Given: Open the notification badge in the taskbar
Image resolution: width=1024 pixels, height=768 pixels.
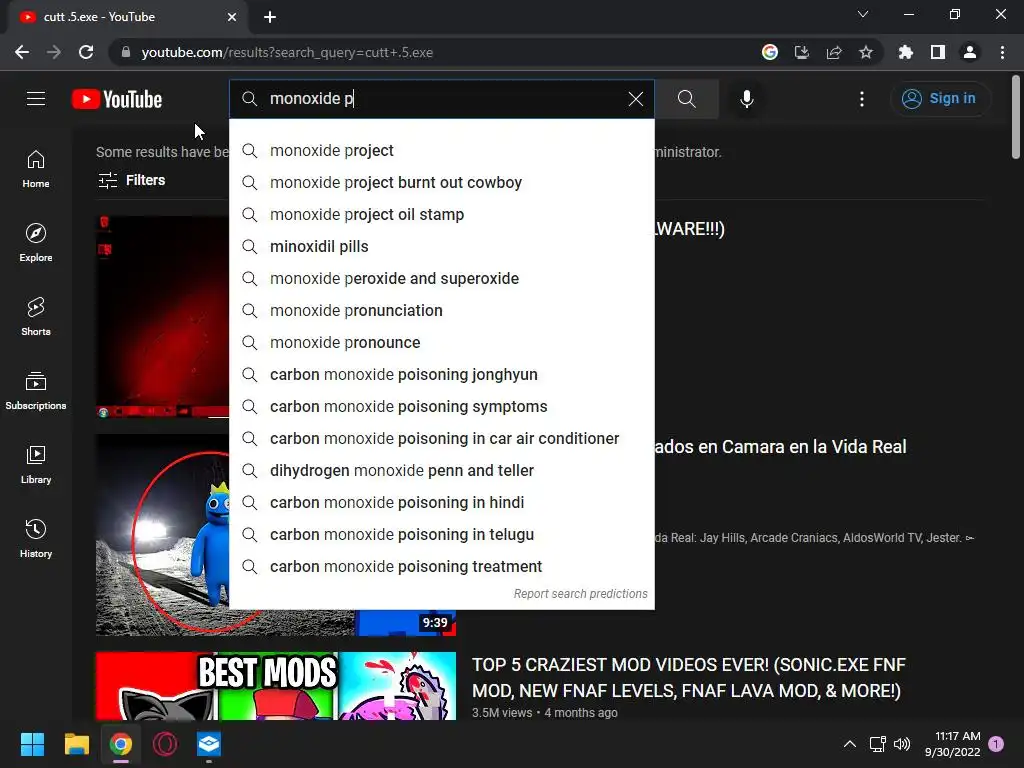Looking at the screenshot, I should click(996, 744).
